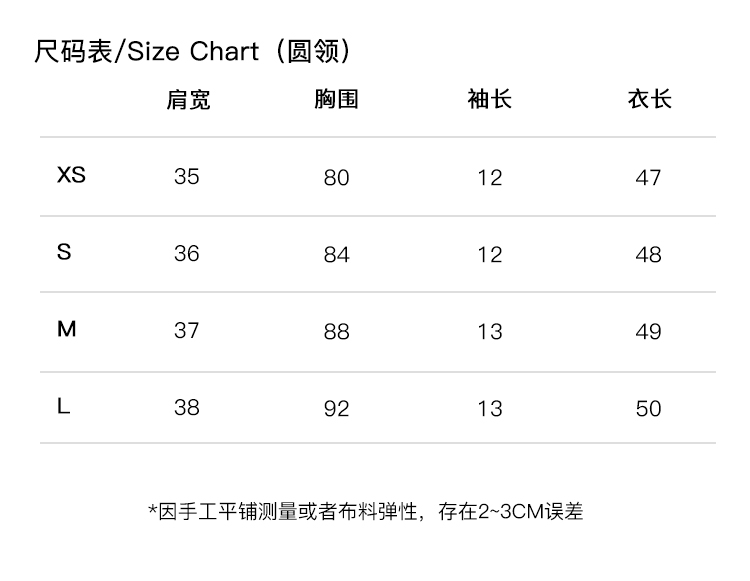Click the 衣长 column header

(x=649, y=99)
